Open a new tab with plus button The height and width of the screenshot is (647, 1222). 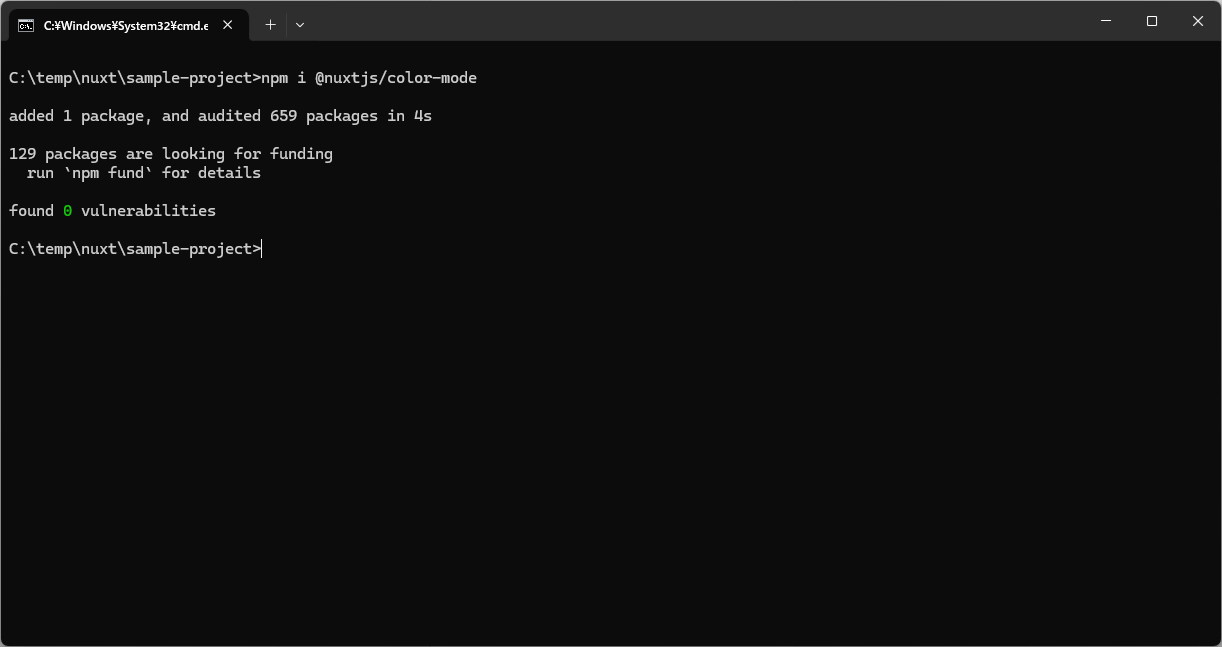pyautogui.click(x=270, y=25)
